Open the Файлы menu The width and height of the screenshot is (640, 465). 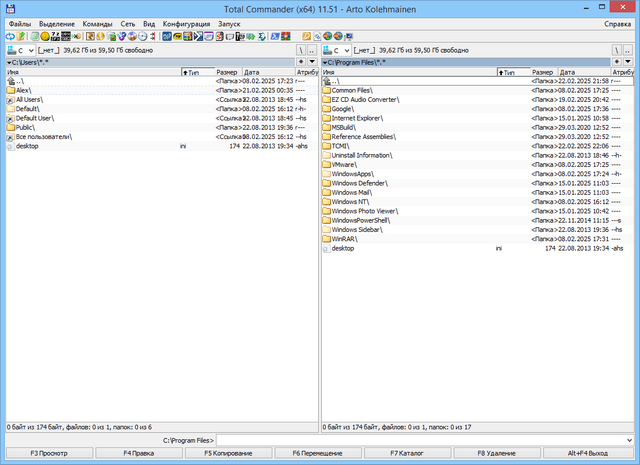pos(19,22)
